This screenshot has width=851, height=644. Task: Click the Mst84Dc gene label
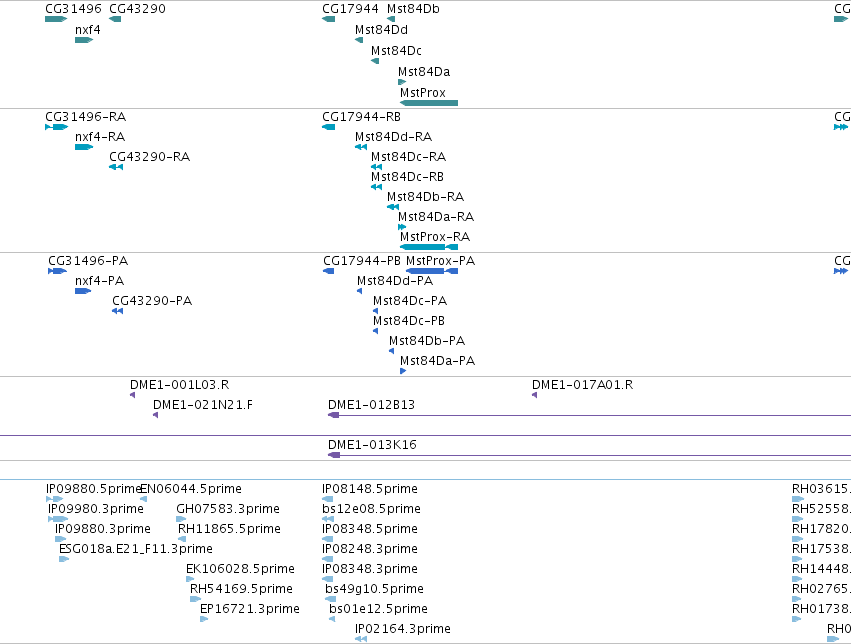(396, 51)
